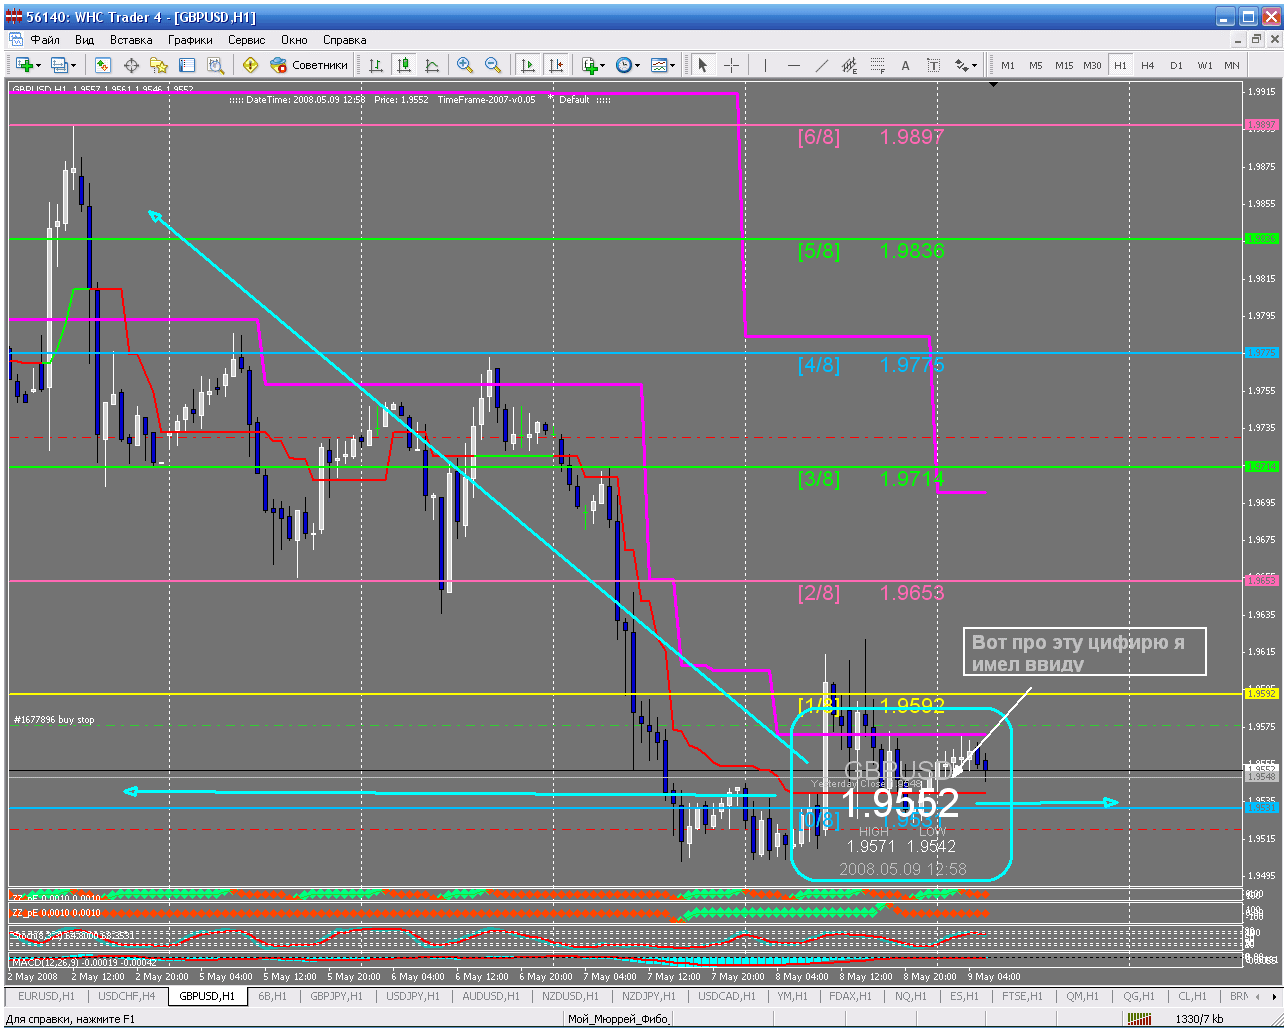Select the MN timeframe button

coord(1232,65)
